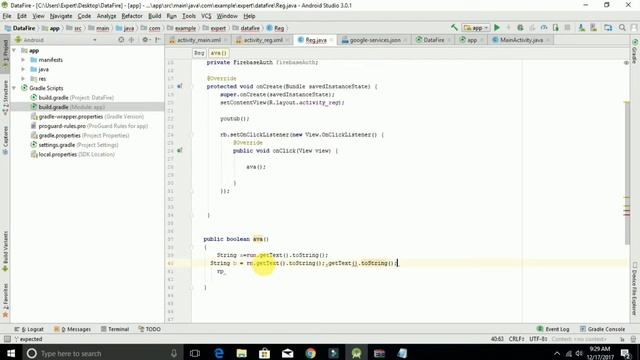The width and height of the screenshot is (640, 360).
Task: Click datafire in navigation breadcrumb
Action: (x=247, y=28)
